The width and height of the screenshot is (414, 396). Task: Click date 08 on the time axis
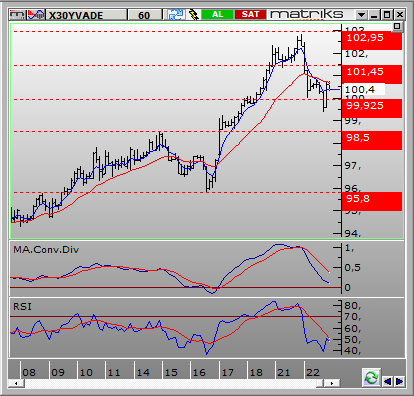29,372
